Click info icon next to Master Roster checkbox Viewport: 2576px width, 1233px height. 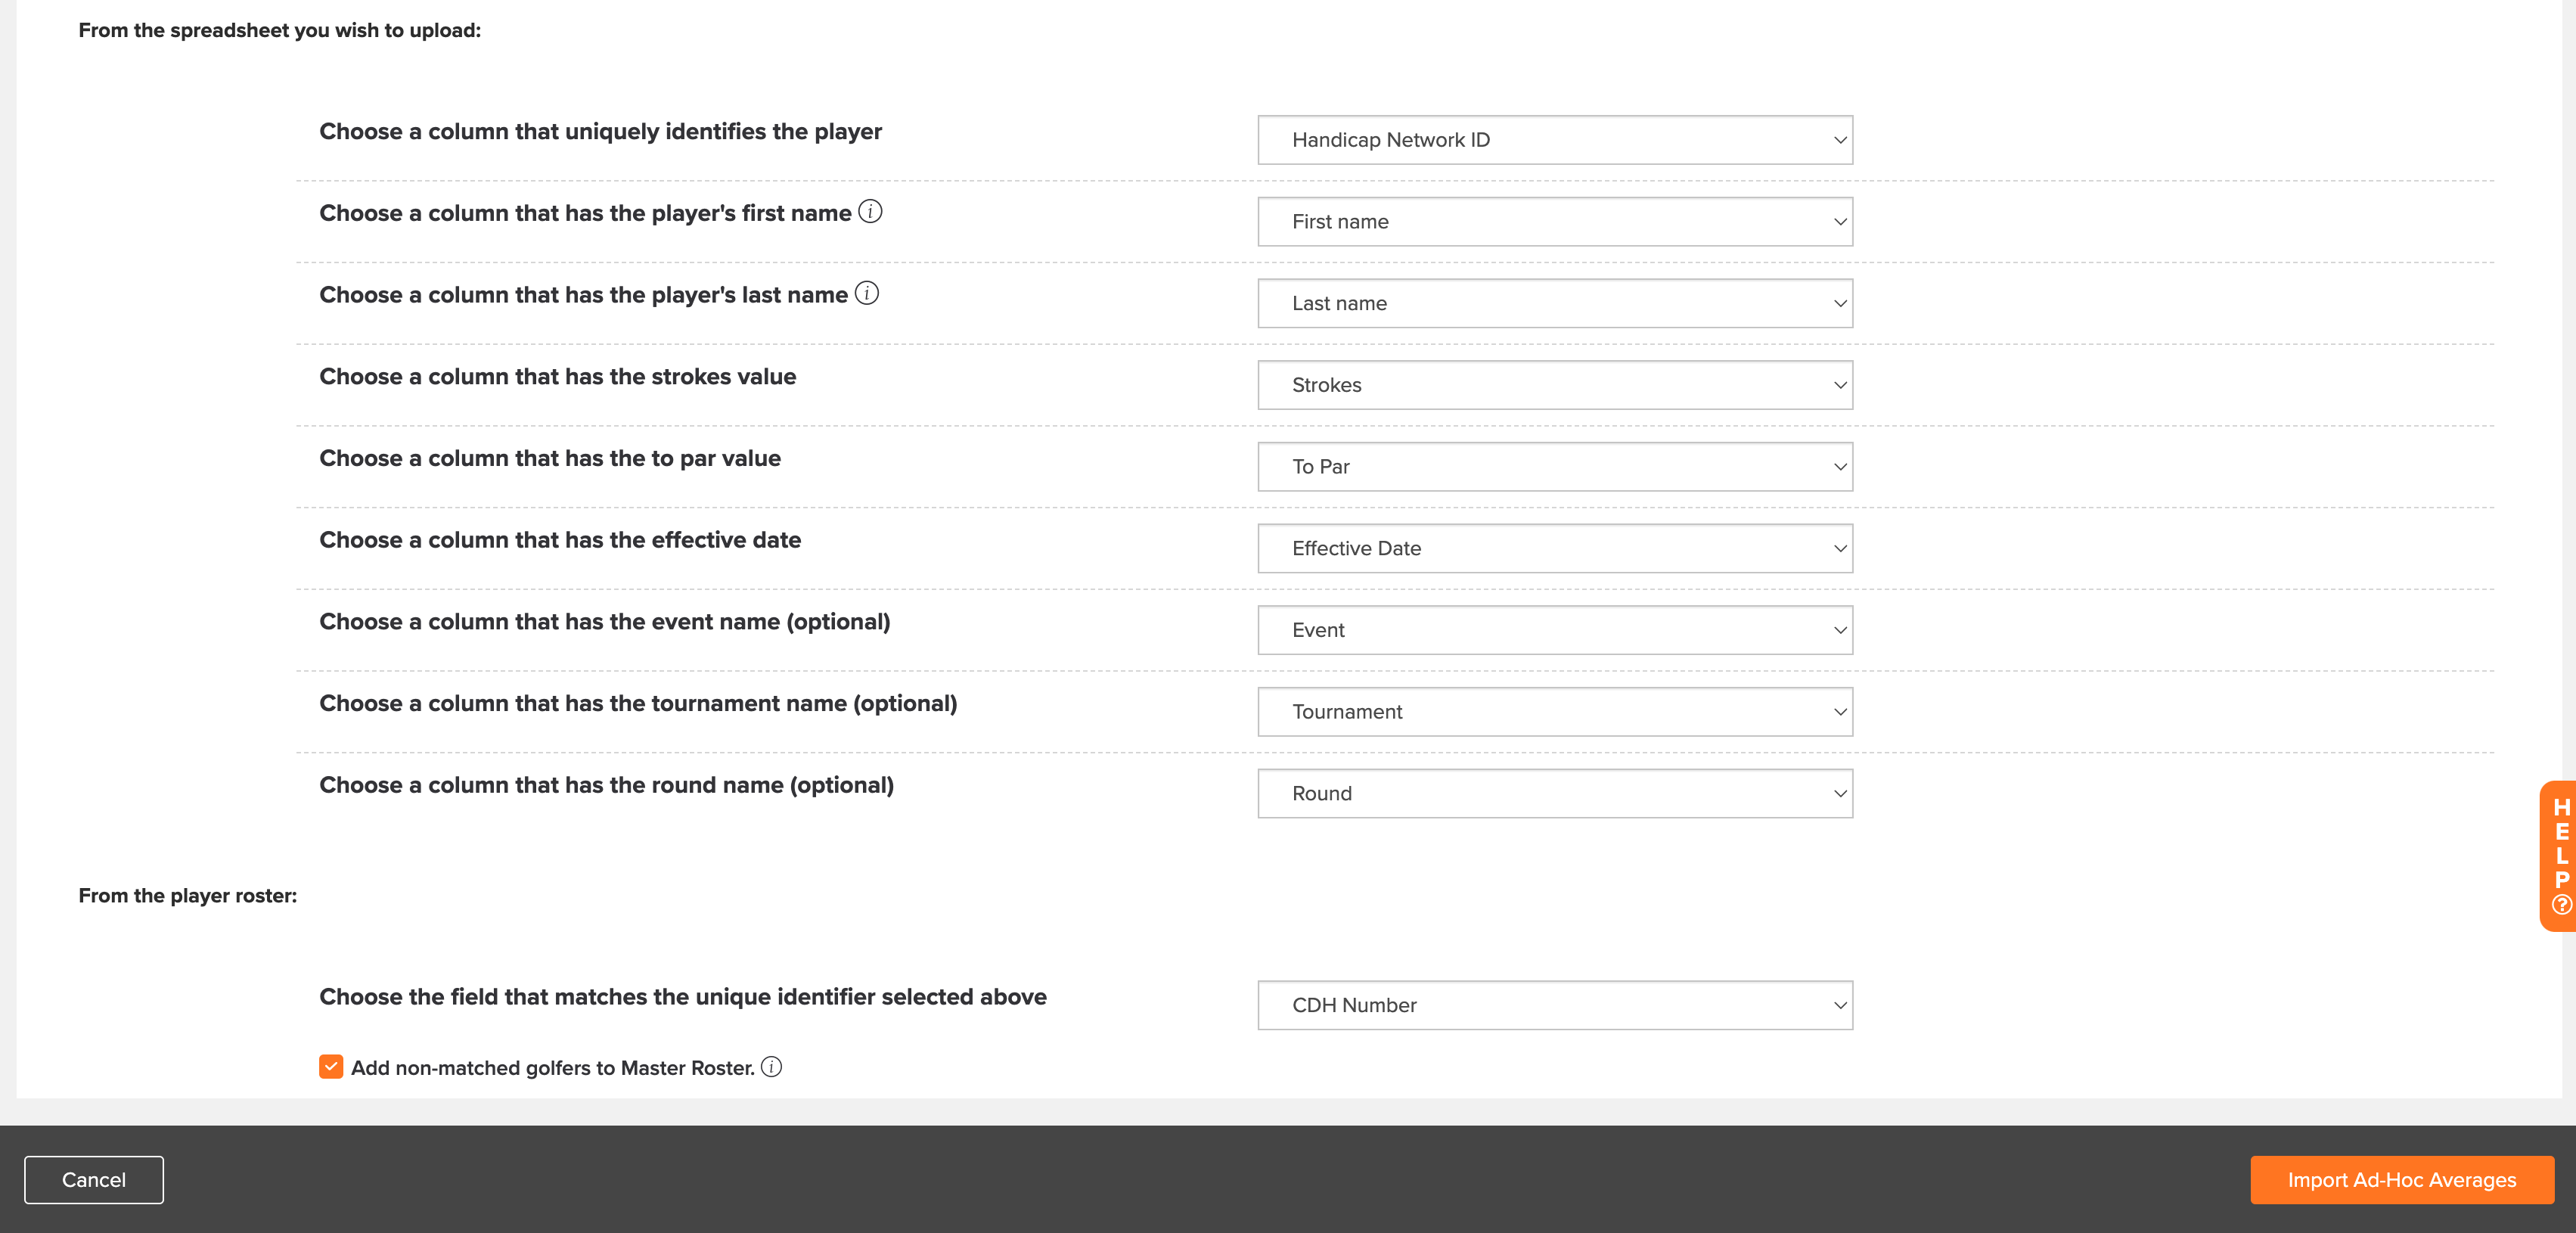click(x=771, y=1067)
